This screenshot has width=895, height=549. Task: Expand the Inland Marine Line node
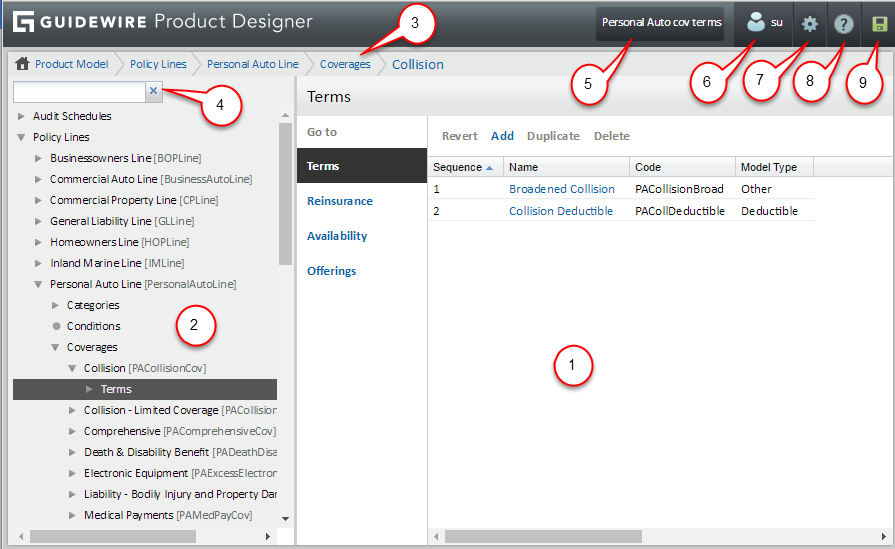pyautogui.click(x=38, y=263)
